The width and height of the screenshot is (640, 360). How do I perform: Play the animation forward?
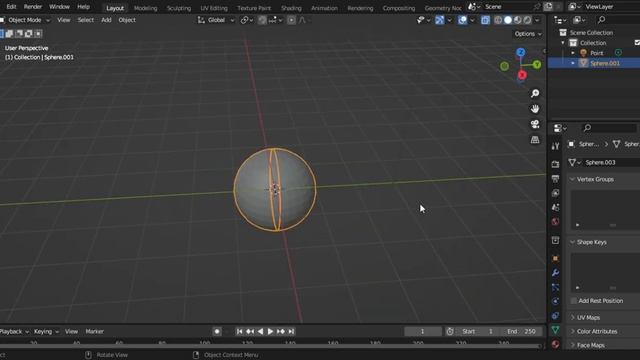click(x=270, y=331)
